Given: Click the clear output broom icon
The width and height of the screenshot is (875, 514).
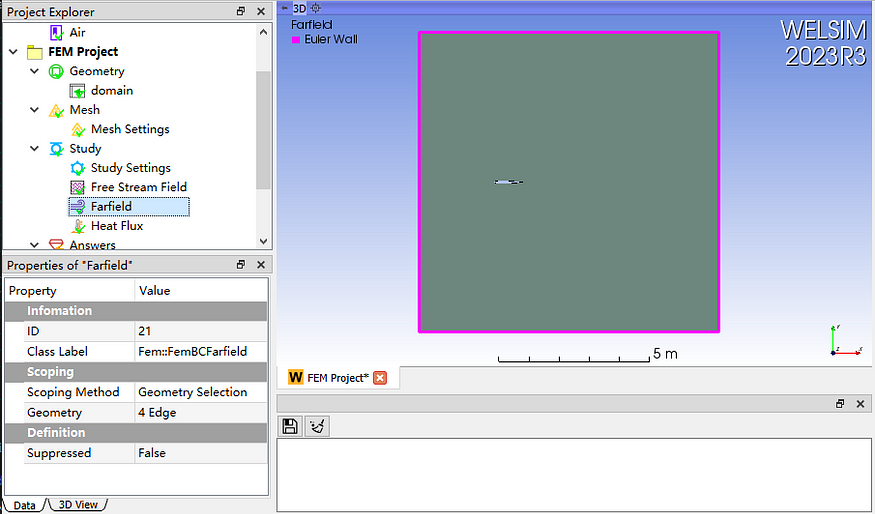Looking at the screenshot, I should pyautogui.click(x=317, y=426).
